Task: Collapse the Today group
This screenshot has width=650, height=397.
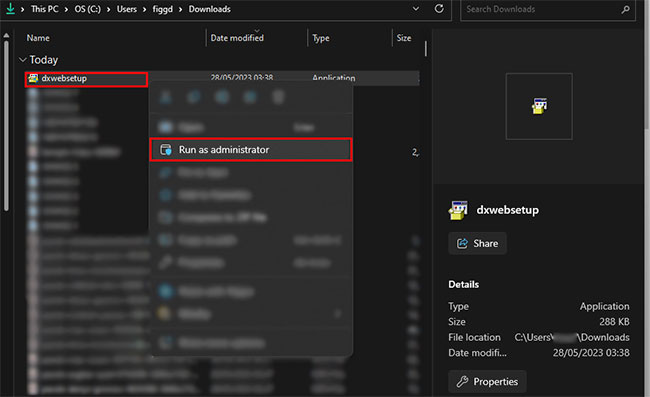Action: pyautogui.click(x=22, y=60)
